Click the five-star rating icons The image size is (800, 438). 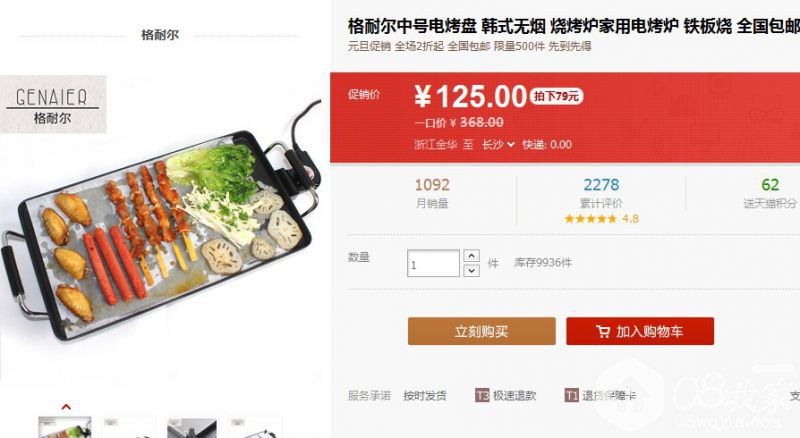click(591, 219)
